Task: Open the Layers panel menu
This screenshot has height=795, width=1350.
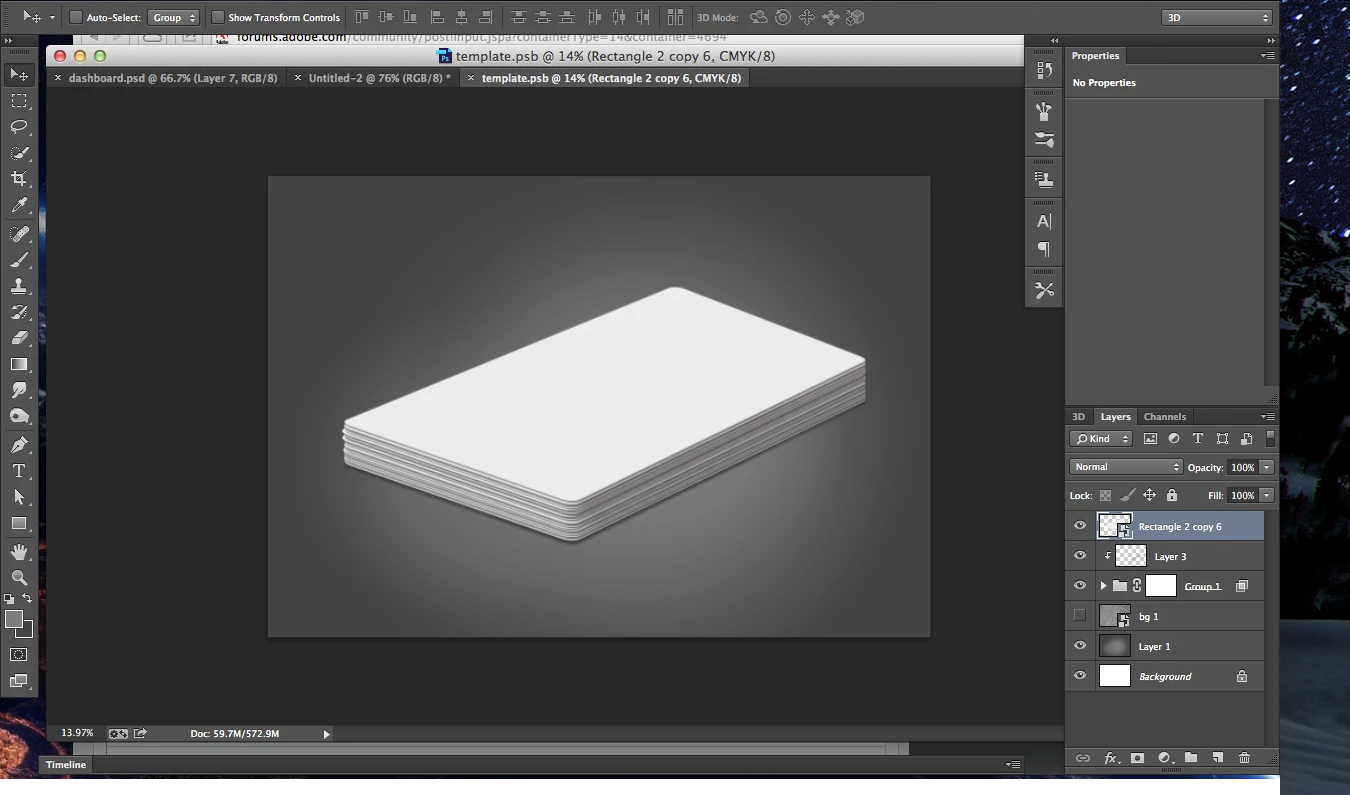Action: [1267, 417]
